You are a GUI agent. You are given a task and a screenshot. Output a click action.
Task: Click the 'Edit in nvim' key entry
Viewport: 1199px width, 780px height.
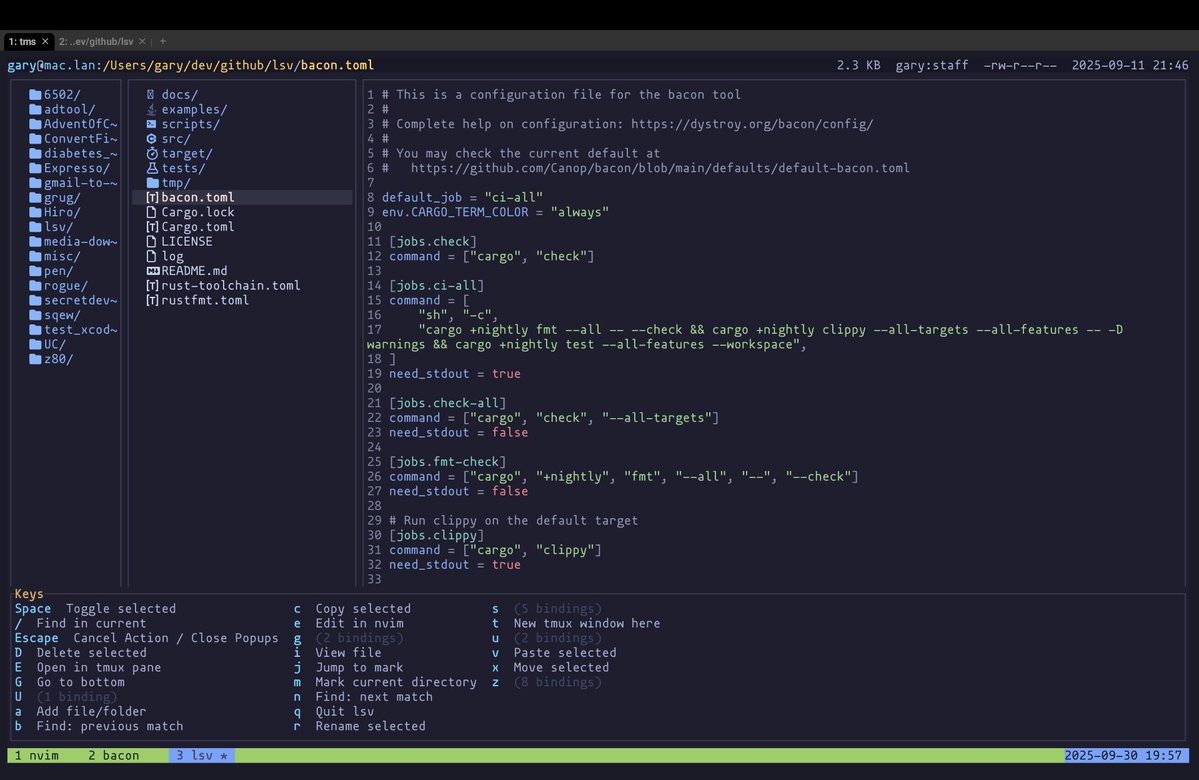click(x=349, y=623)
